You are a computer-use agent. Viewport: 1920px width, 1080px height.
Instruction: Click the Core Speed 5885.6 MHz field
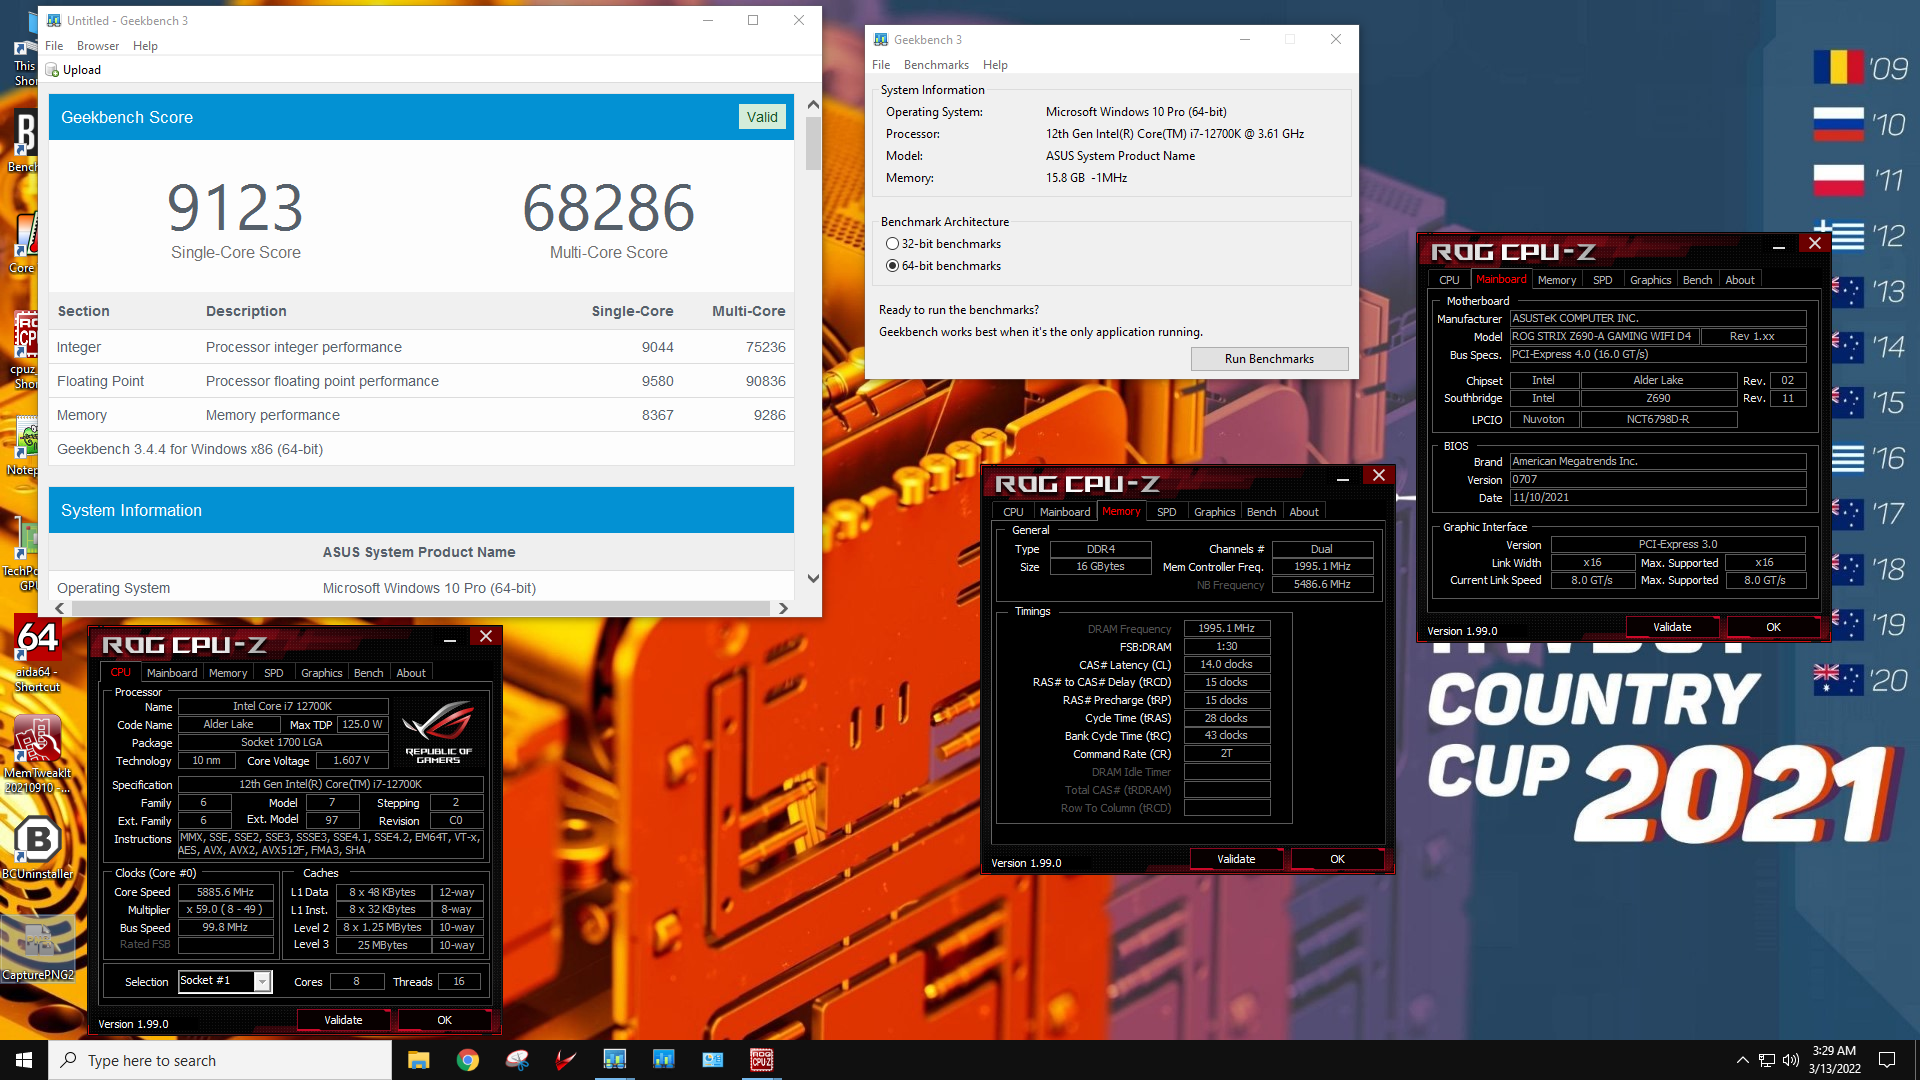[x=225, y=892]
